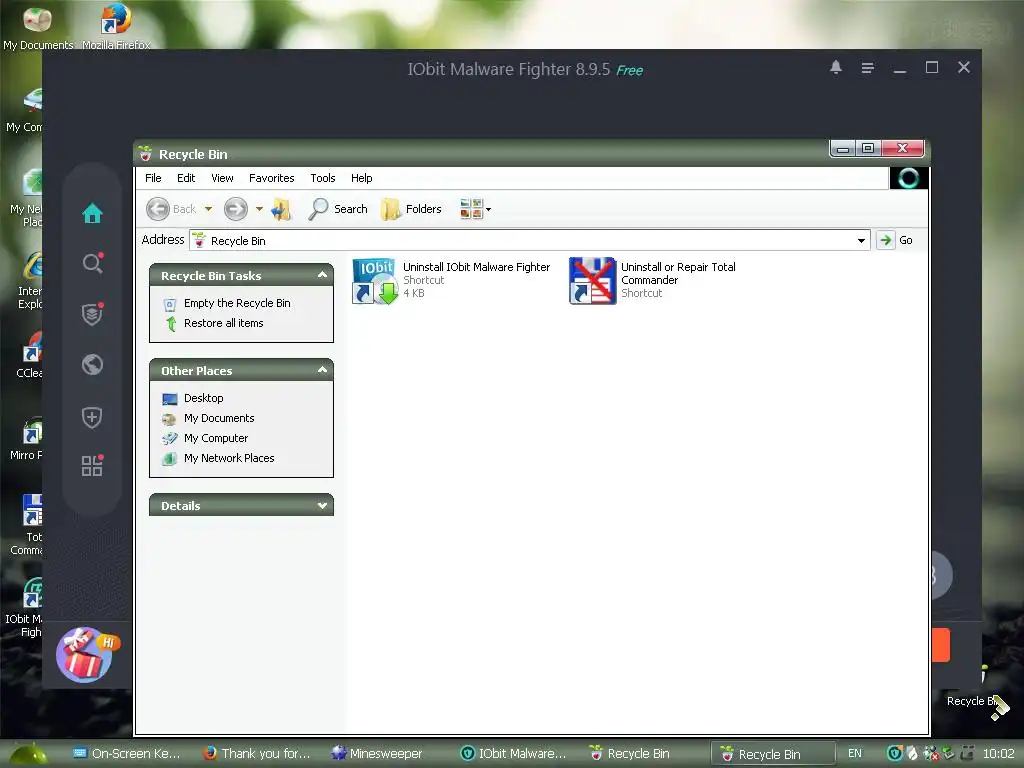Open the Back history dropdown arrow
Viewport: 1024px width, 768px height.
pos(208,209)
